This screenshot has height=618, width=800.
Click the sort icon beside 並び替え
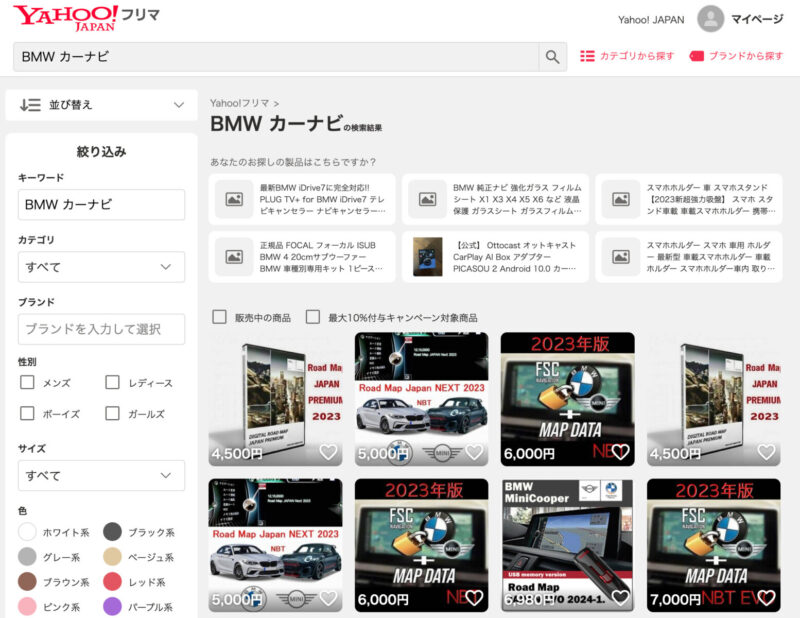pyautogui.click(x=30, y=105)
